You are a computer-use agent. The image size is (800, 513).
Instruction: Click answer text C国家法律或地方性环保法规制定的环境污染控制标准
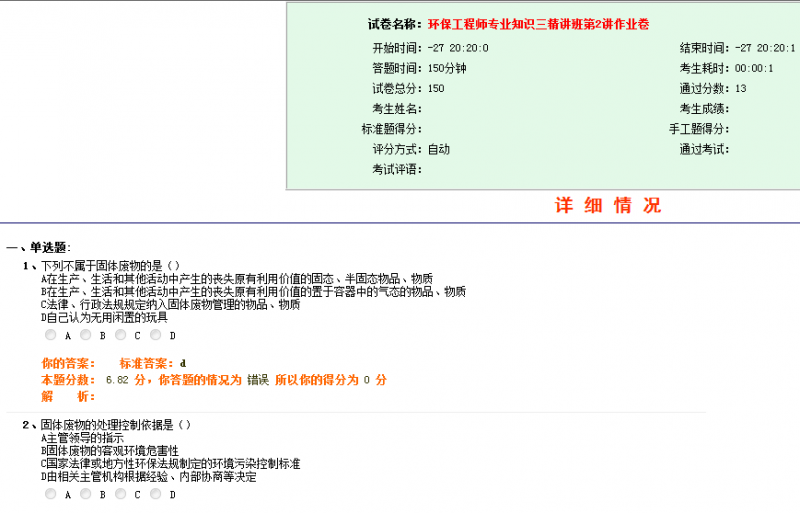170,463
